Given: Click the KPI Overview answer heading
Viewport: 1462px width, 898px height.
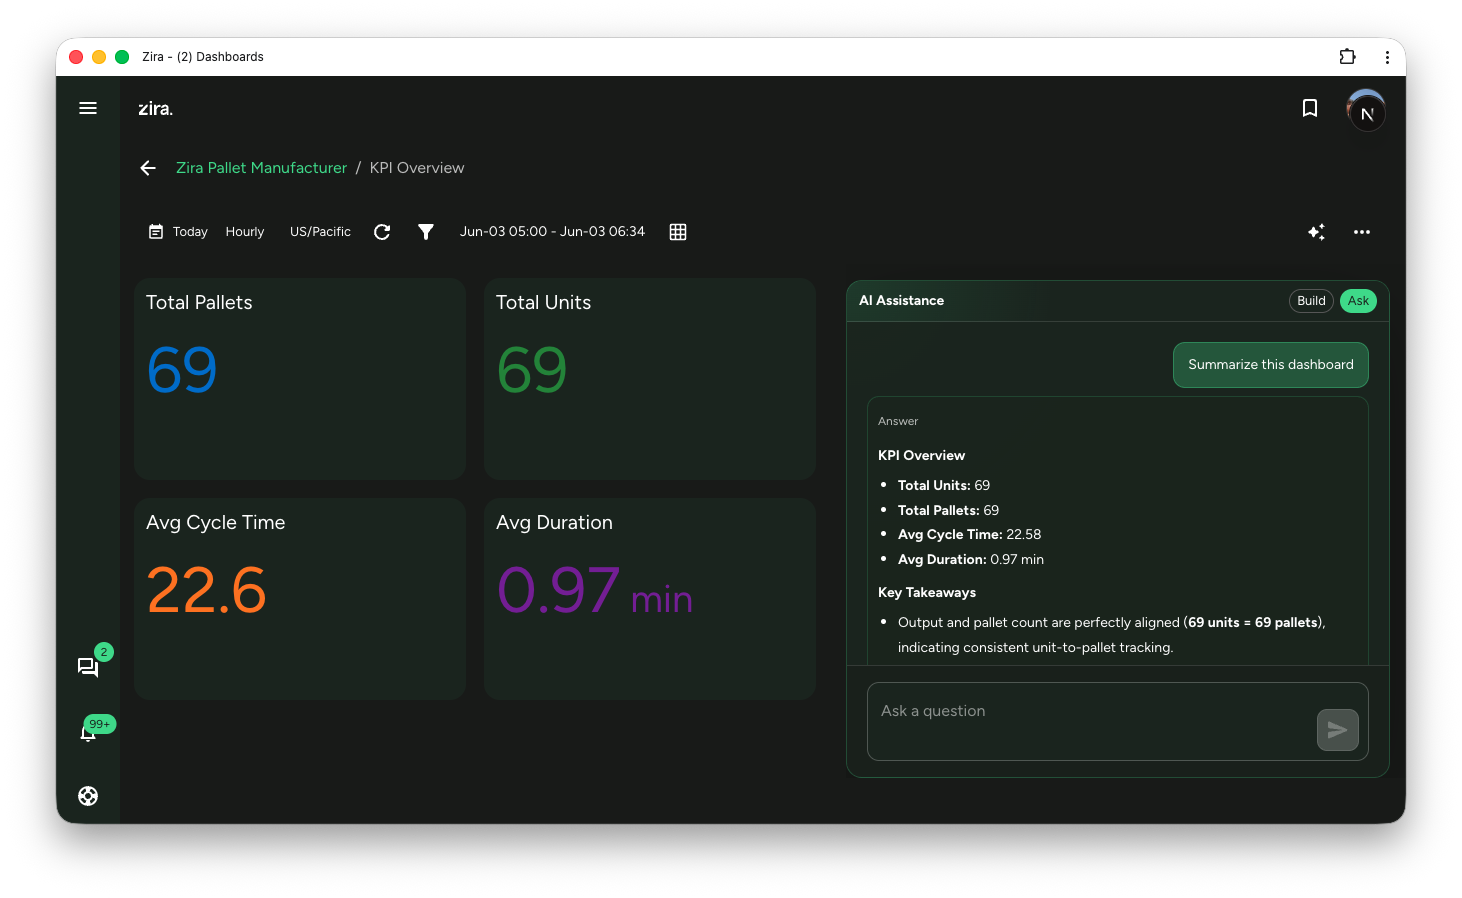Looking at the screenshot, I should click(921, 455).
